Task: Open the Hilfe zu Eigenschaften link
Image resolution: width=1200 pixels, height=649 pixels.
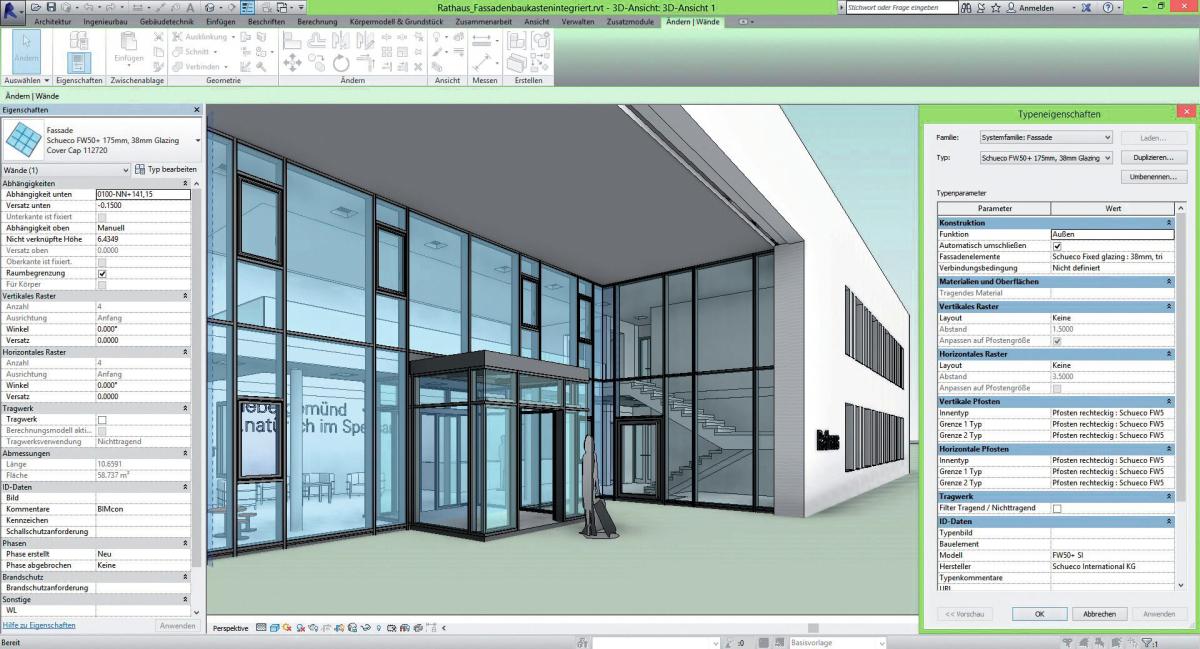Action: 39,625
